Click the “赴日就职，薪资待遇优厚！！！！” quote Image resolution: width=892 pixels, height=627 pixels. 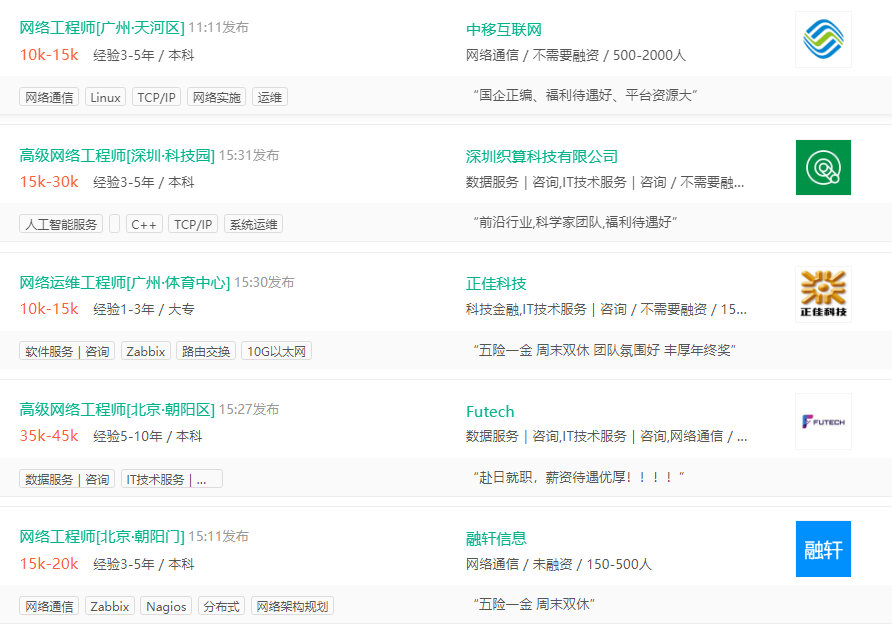[579, 477]
